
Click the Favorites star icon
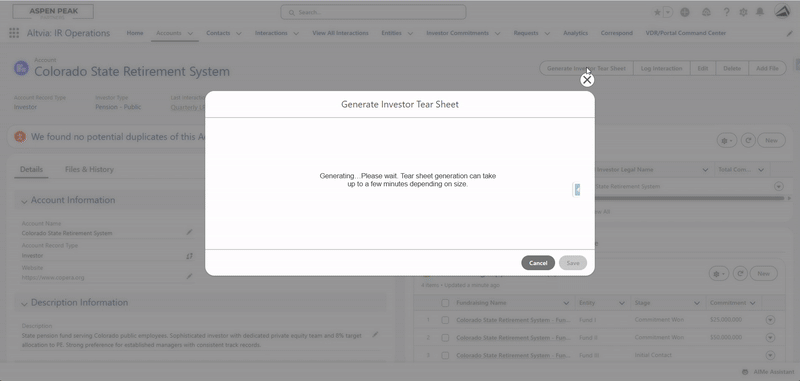click(657, 12)
